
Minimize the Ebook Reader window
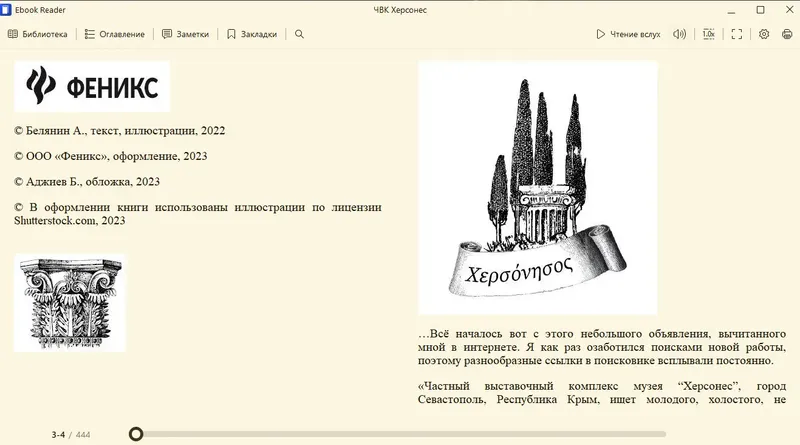(x=732, y=10)
